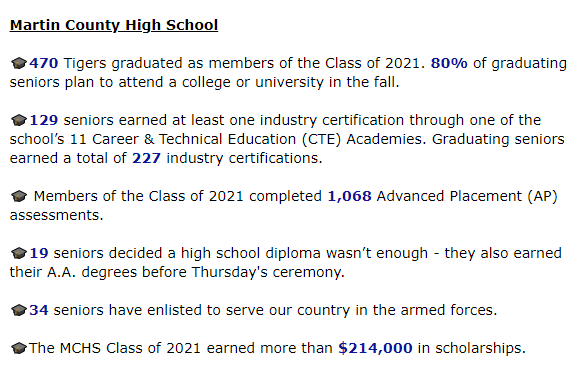The image size is (584, 384).
Task: Click the Martin County High School heading
Action: (x=114, y=25)
